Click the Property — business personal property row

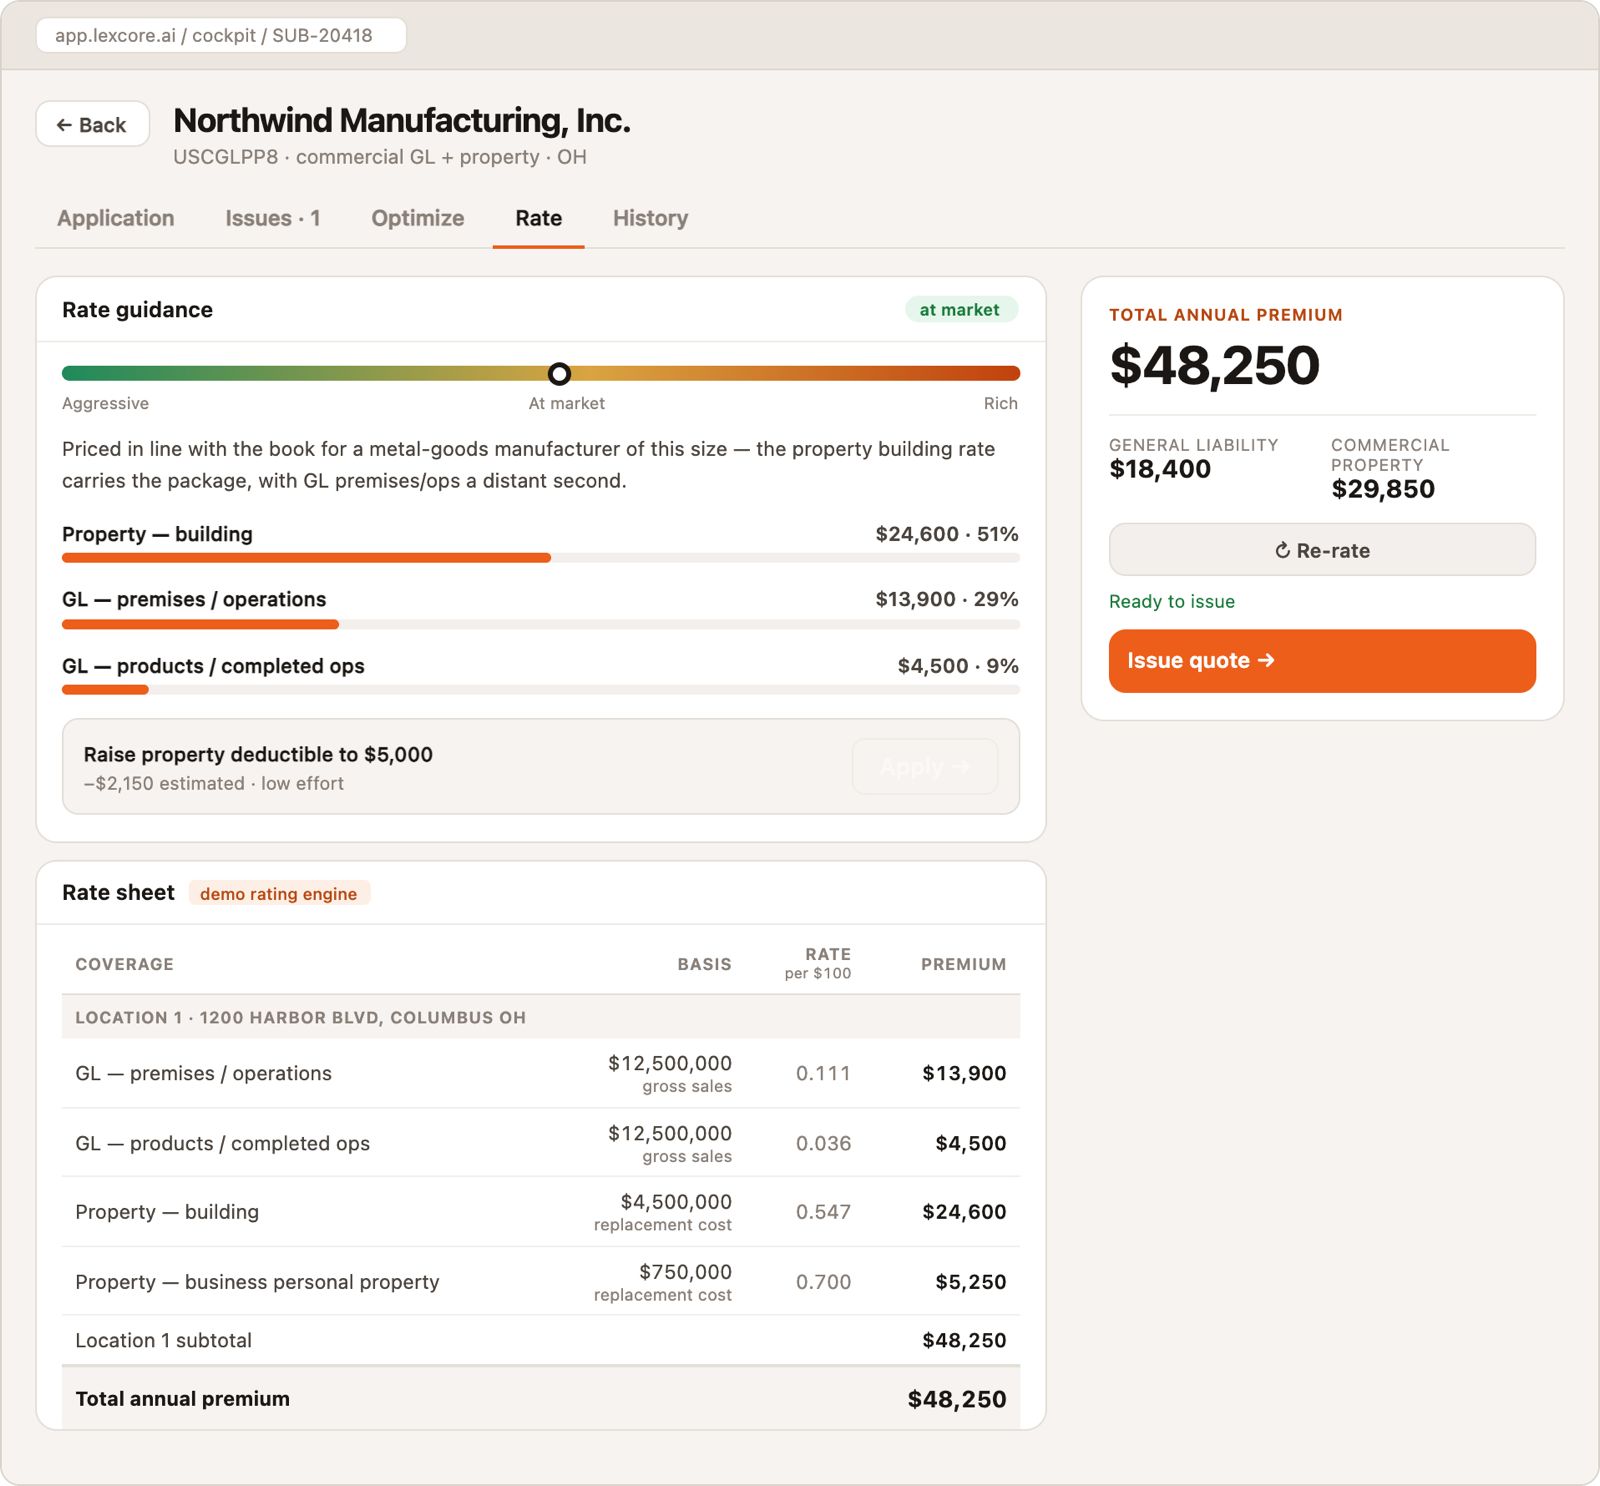(x=541, y=1282)
